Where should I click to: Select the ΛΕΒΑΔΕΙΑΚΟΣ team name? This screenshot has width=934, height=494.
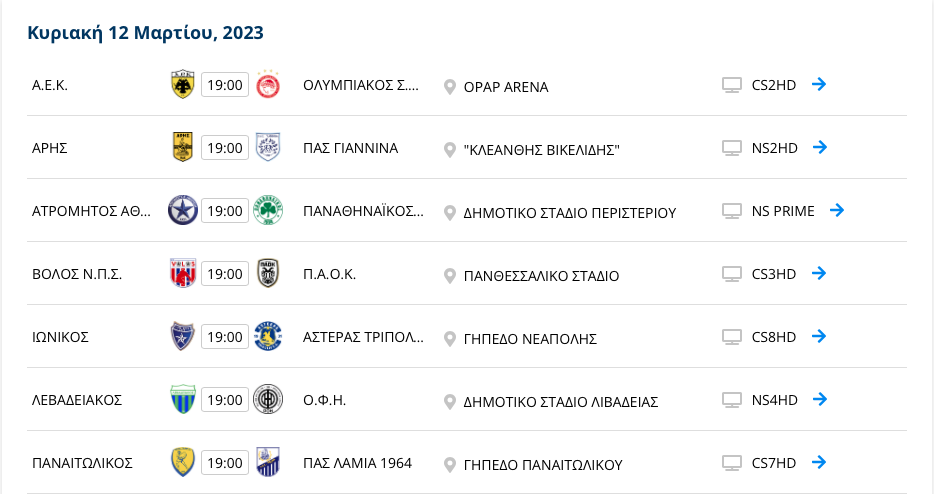coord(77,400)
